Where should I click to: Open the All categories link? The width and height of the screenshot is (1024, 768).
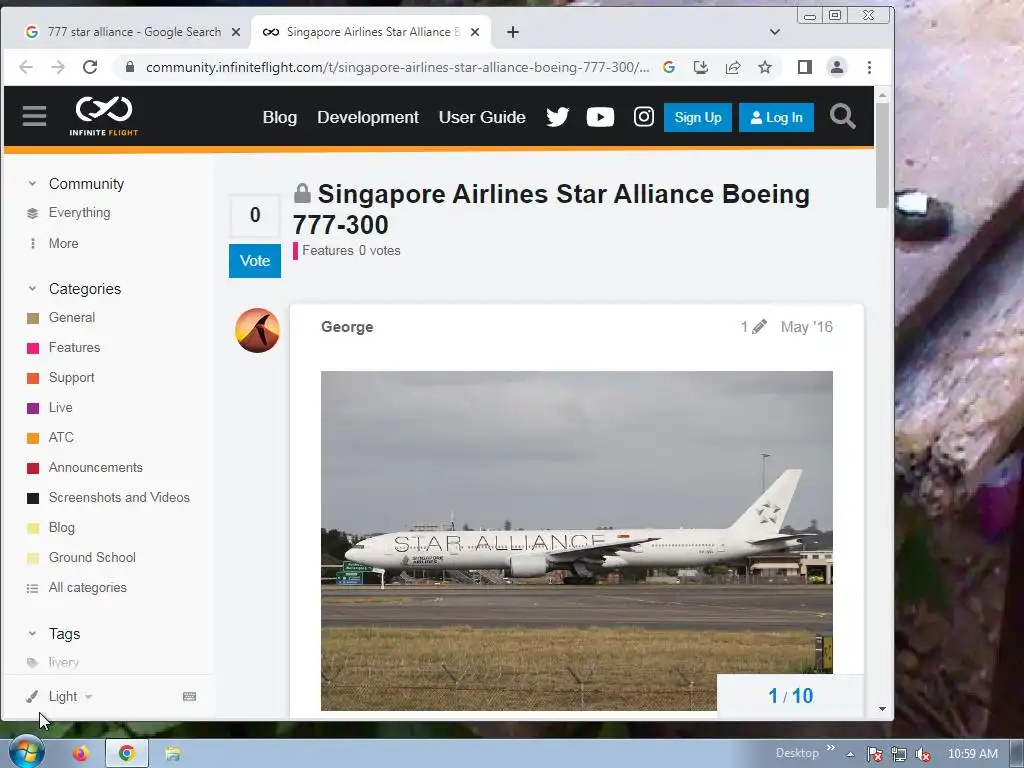coord(88,588)
